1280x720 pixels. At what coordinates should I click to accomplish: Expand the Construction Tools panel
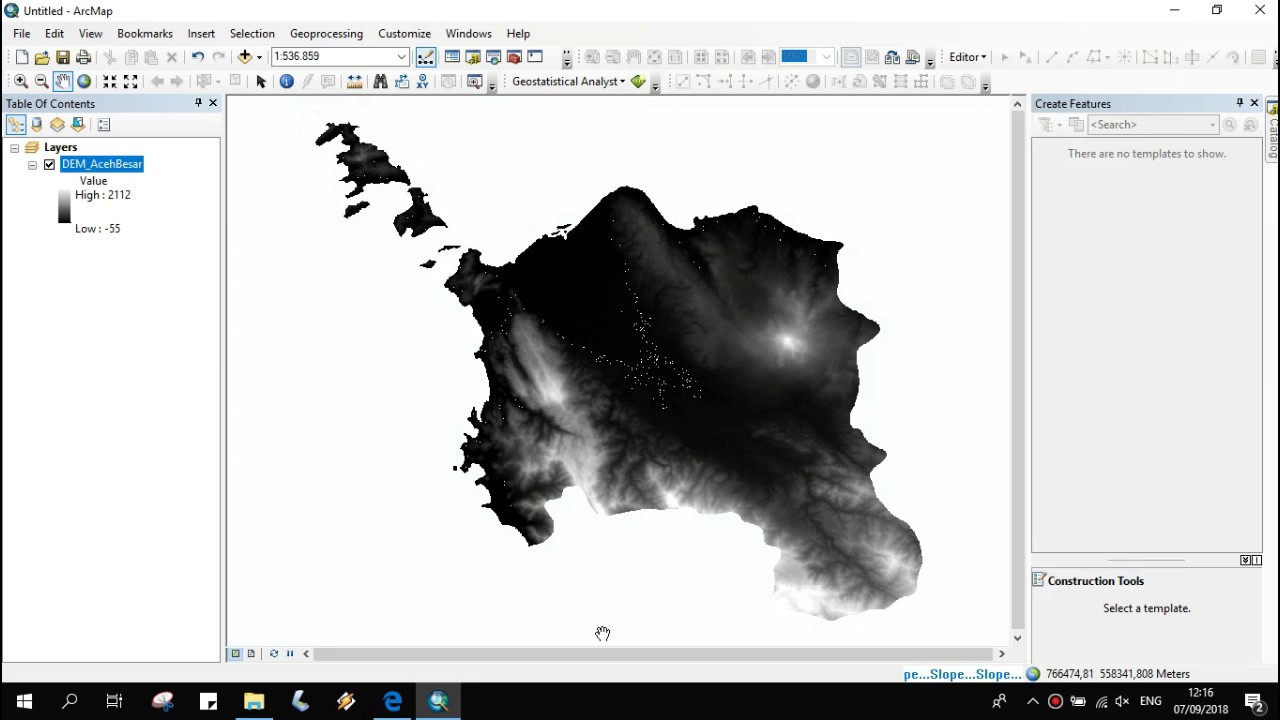point(1246,561)
